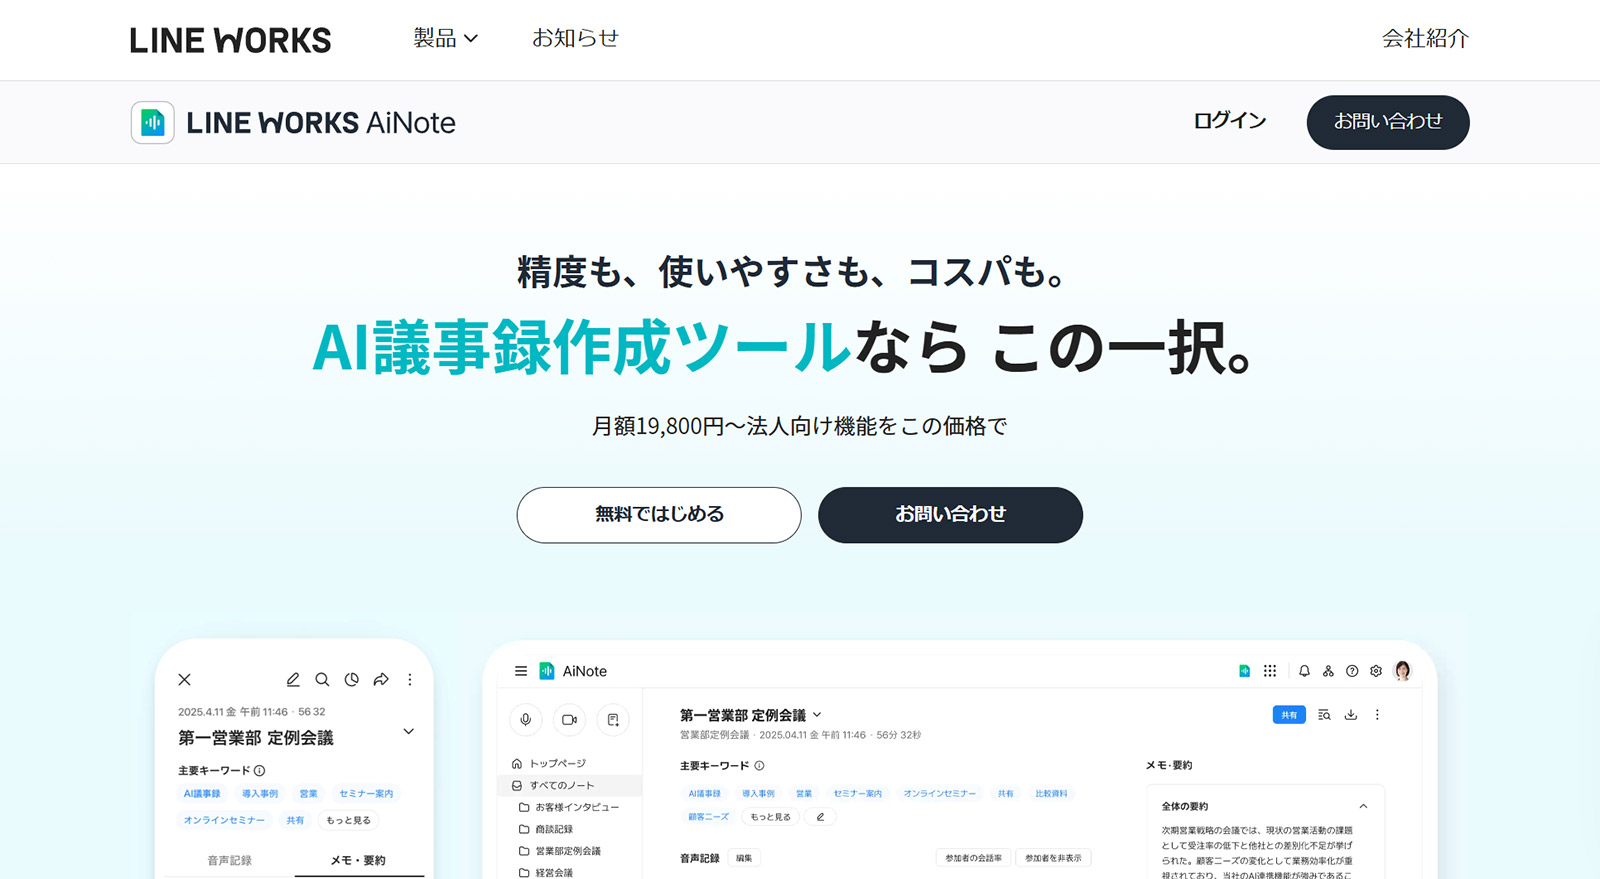This screenshot has height=879, width=1600.
Task: Click the LINE WORKS logo in header
Action: tap(230, 40)
